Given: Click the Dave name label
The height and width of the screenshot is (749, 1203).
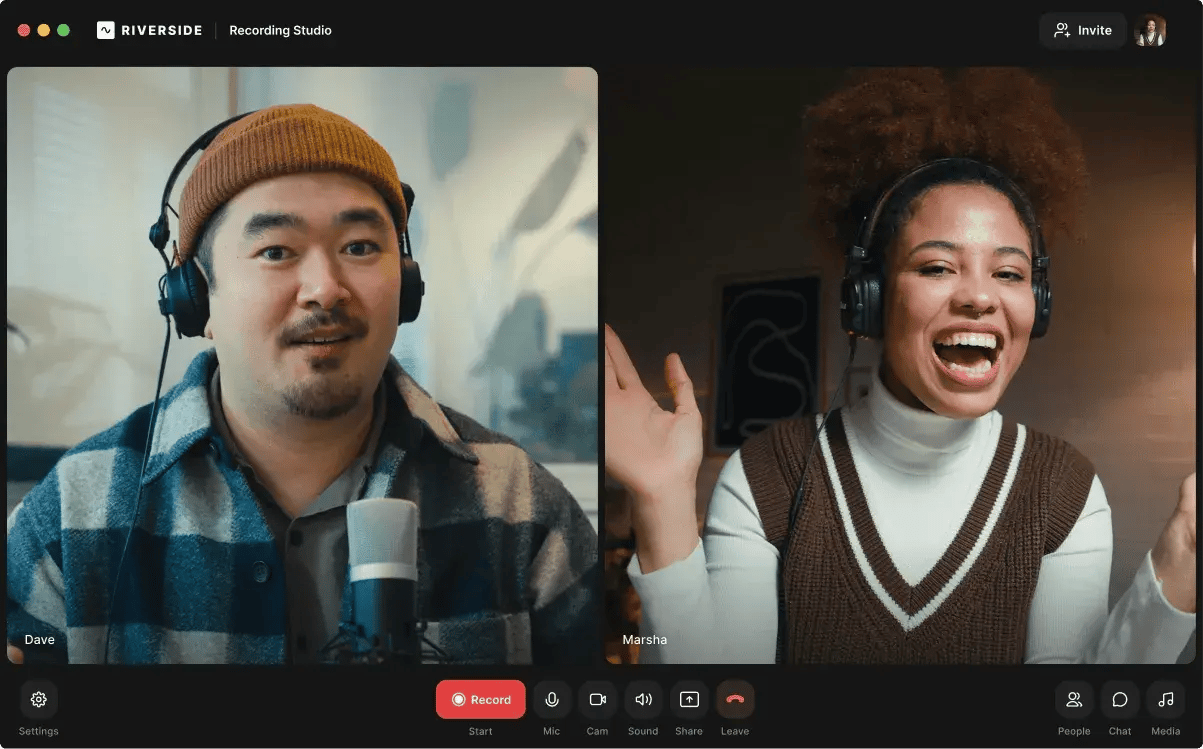Looking at the screenshot, I should pyautogui.click(x=40, y=640).
